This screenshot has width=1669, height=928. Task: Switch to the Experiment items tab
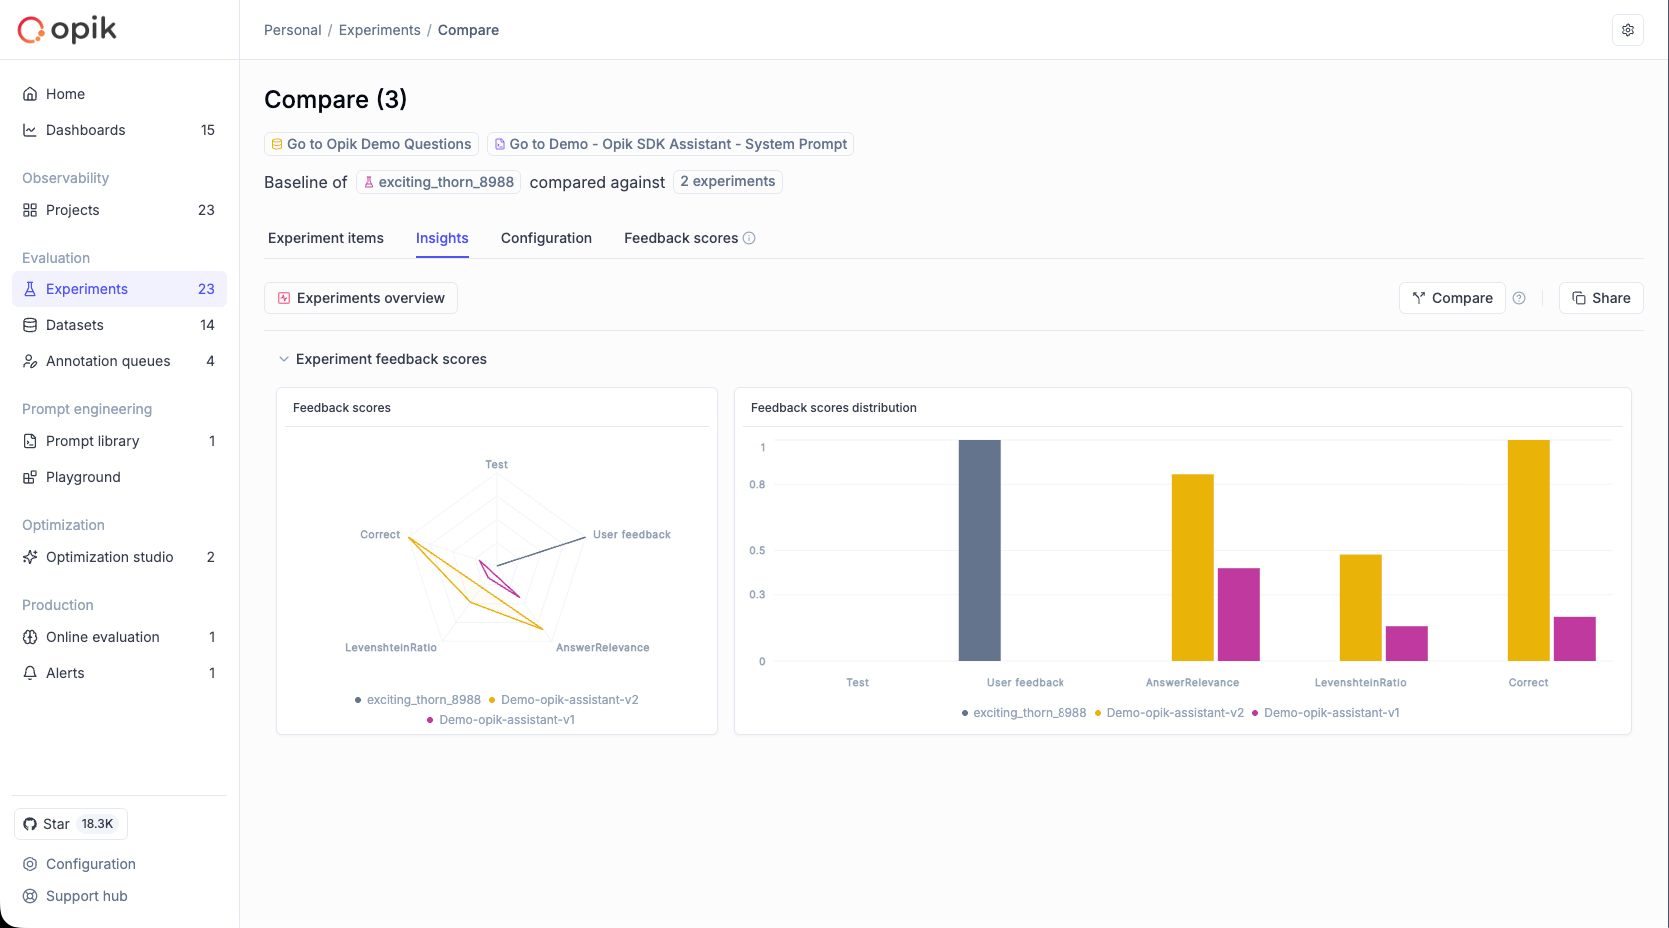pyautogui.click(x=325, y=238)
